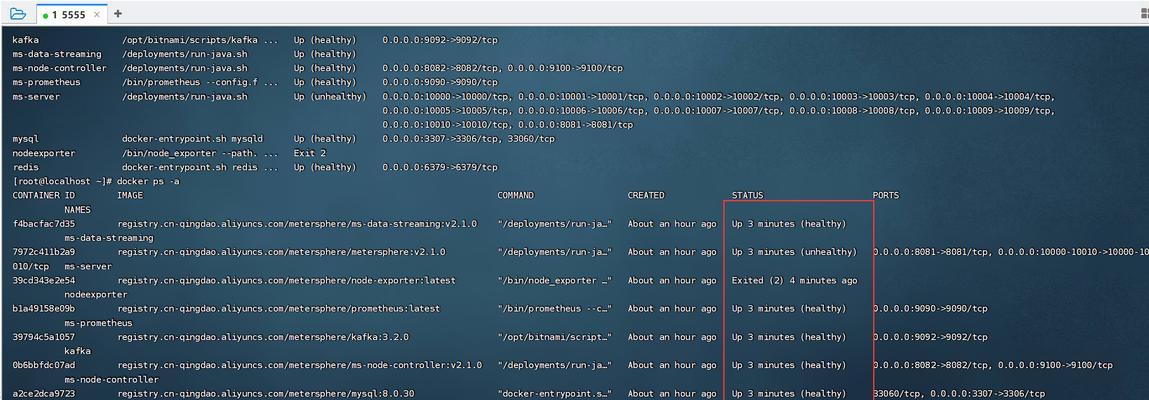Image resolution: width=1149 pixels, height=400 pixels.
Task: Click the ms-data-streaming:v2.1.0 image path
Action: pyautogui.click(x=297, y=223)
